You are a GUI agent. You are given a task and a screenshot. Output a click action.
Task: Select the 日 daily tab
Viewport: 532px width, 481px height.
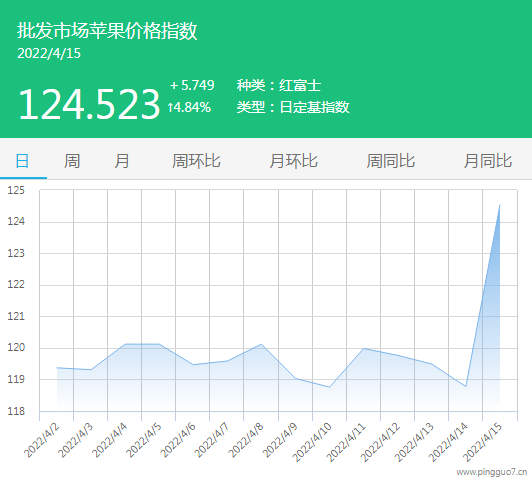click(x=22, y=161)
